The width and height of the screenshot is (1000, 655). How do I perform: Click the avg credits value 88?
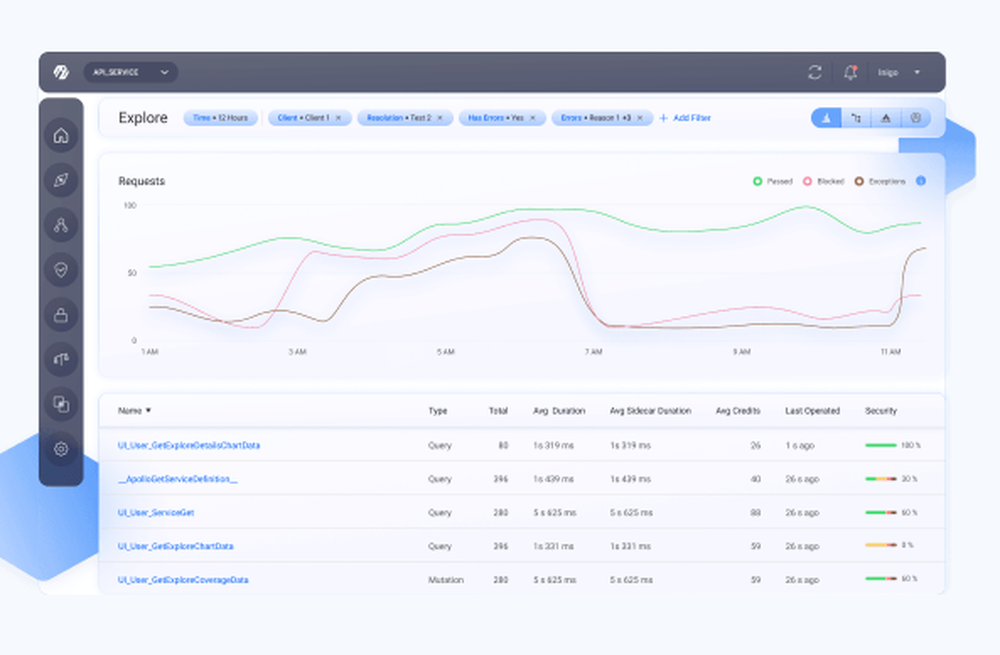click(x=756, y=513)
